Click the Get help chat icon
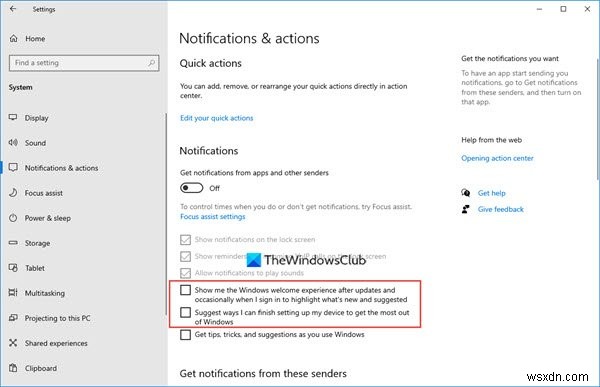Screen dimensions: 600x387 pos(466,193)
